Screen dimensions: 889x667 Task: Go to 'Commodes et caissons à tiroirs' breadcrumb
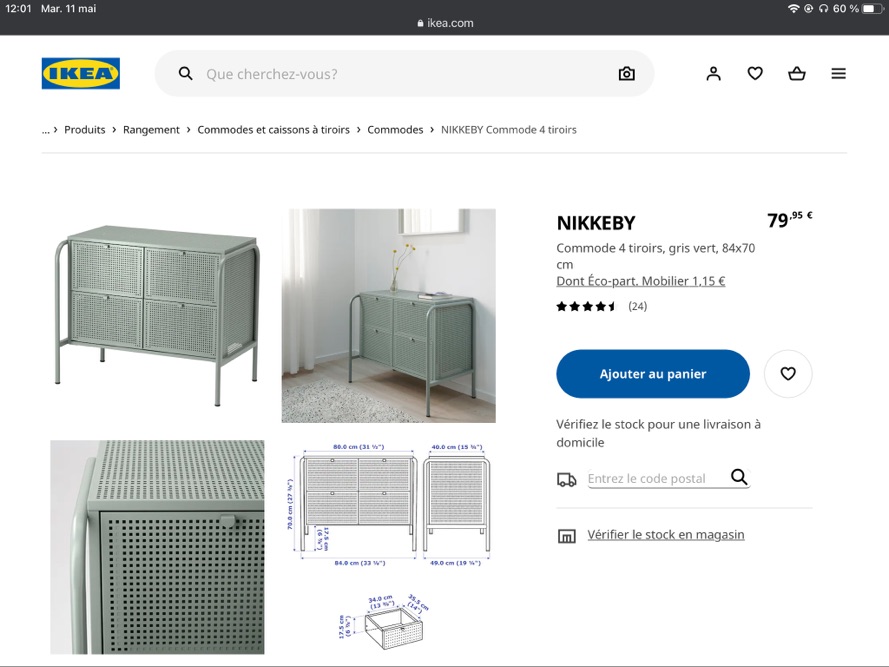pos(273,130)
